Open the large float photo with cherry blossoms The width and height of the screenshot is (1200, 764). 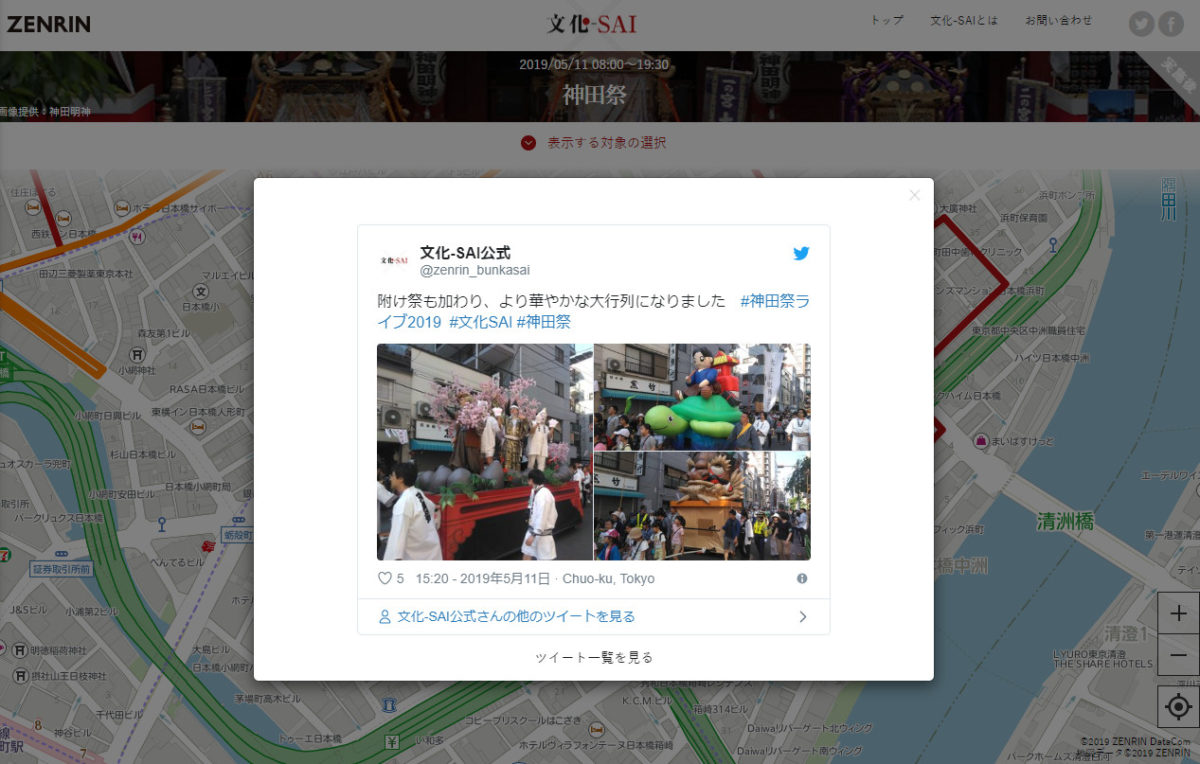coord(484,452)
